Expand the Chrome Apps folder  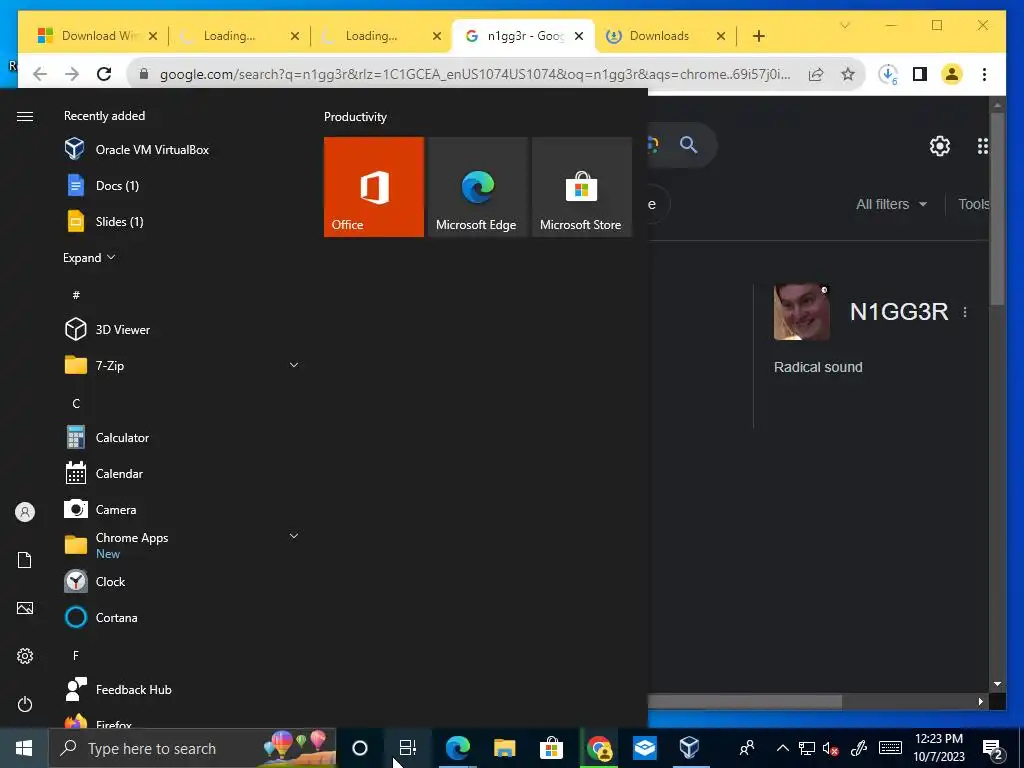tap(294, 536)
